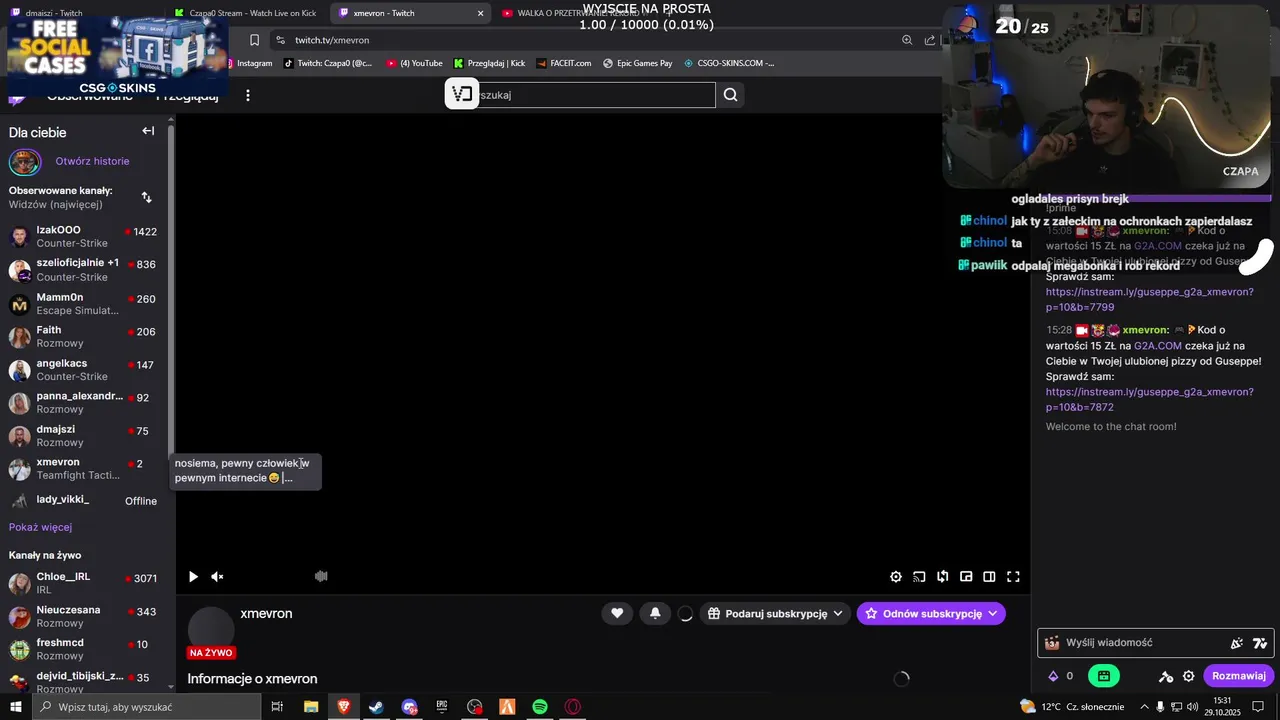The image size is (1280, 720).
Task: Open Mamm0n channel in sidebar
Action: pos(85,304)
